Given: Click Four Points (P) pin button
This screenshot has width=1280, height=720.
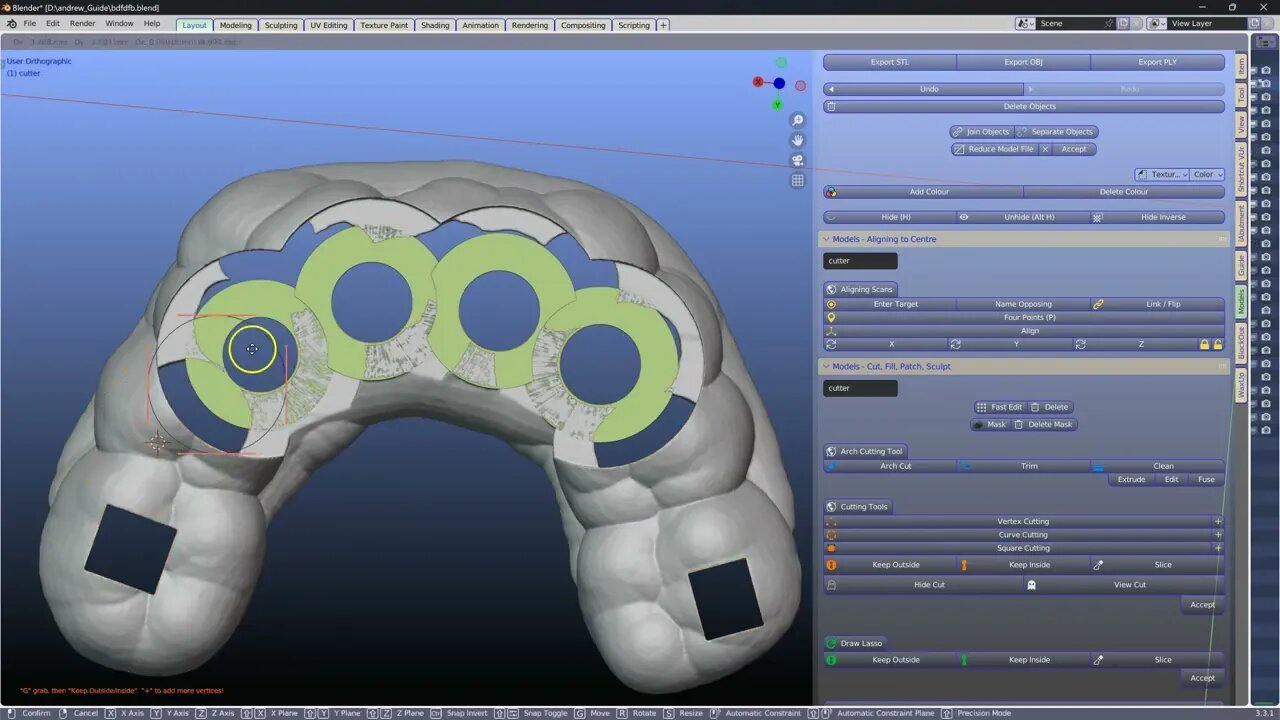Looking at the screenshot, I should click(x=1024, y=317).
